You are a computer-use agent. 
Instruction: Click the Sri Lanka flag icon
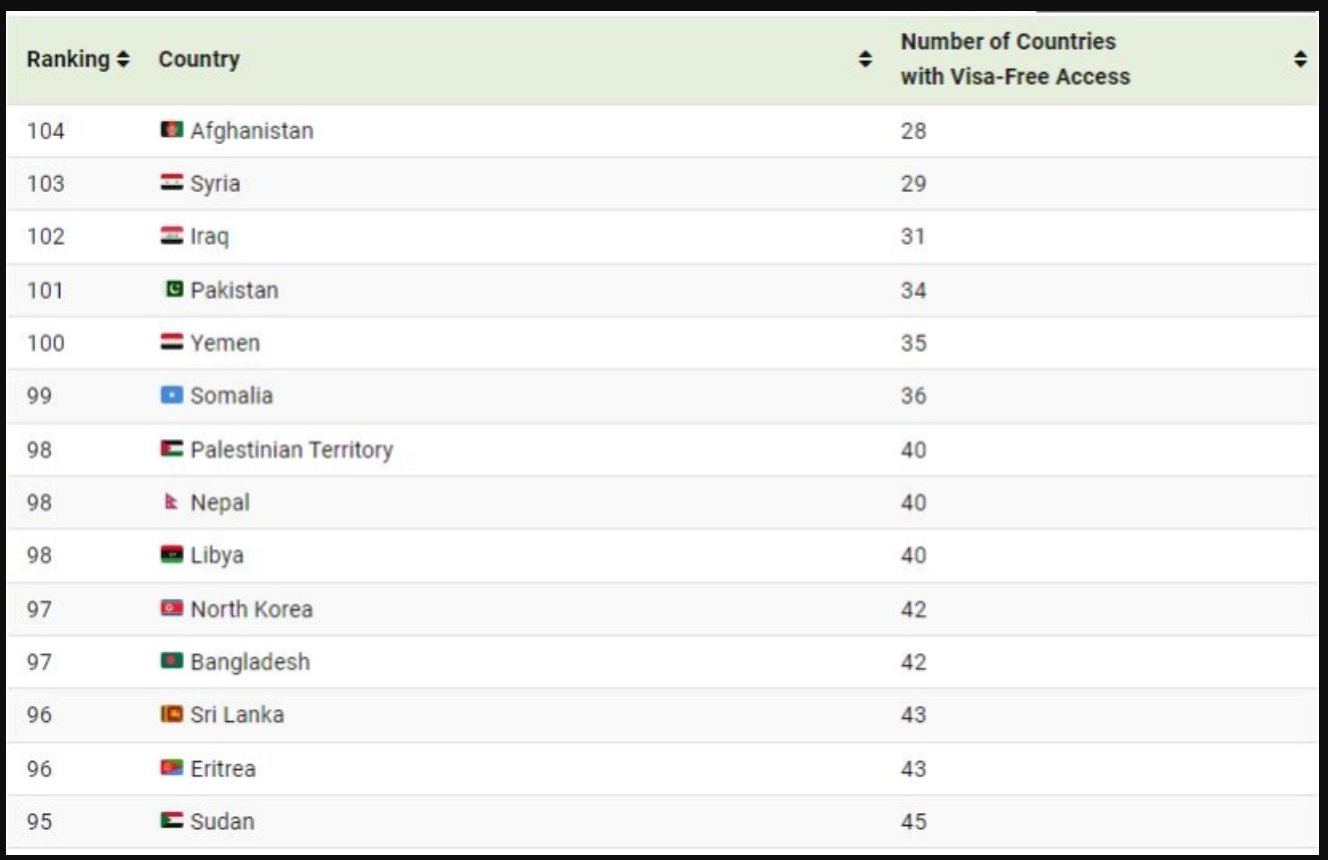(171, 714)
